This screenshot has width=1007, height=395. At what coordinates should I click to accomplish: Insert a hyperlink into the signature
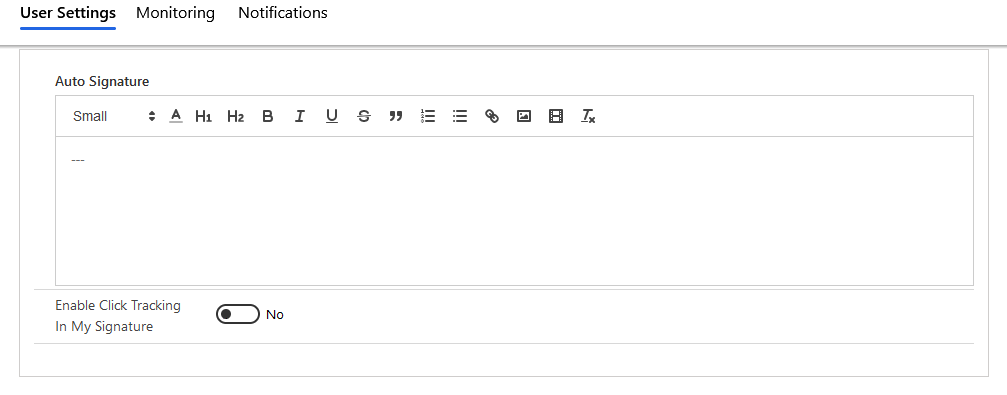492,116
